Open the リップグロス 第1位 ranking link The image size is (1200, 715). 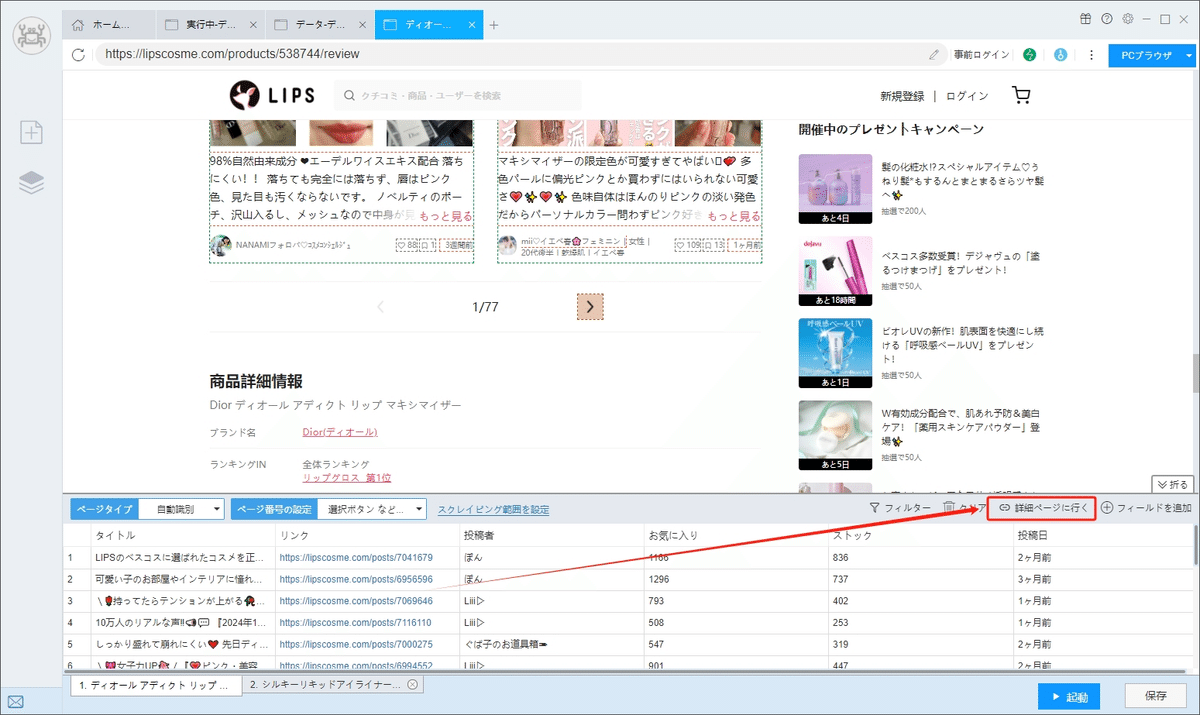click(347, 478)
